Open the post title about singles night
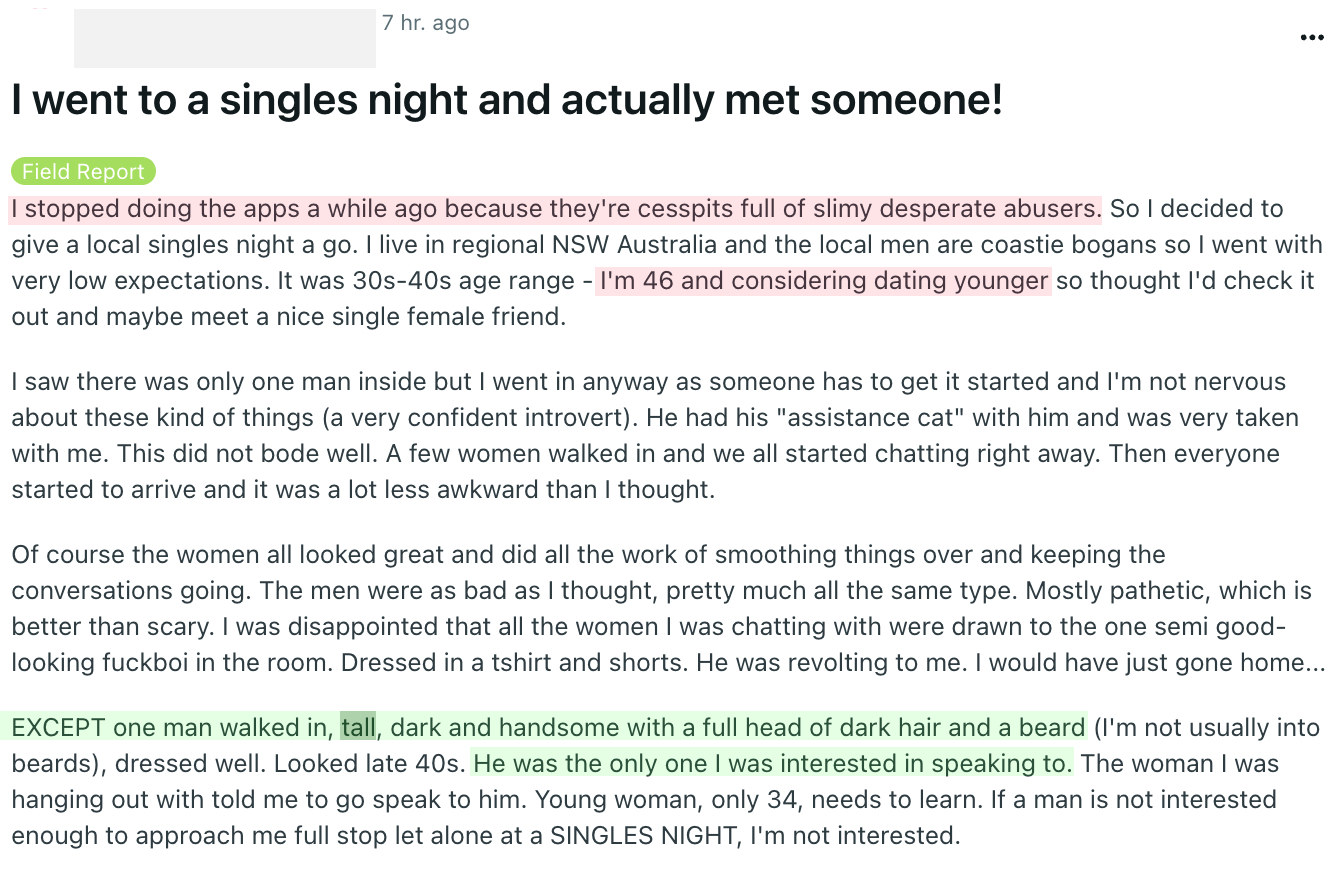Viewport: 1344px width, 874px height. click(x=507, y=101)
